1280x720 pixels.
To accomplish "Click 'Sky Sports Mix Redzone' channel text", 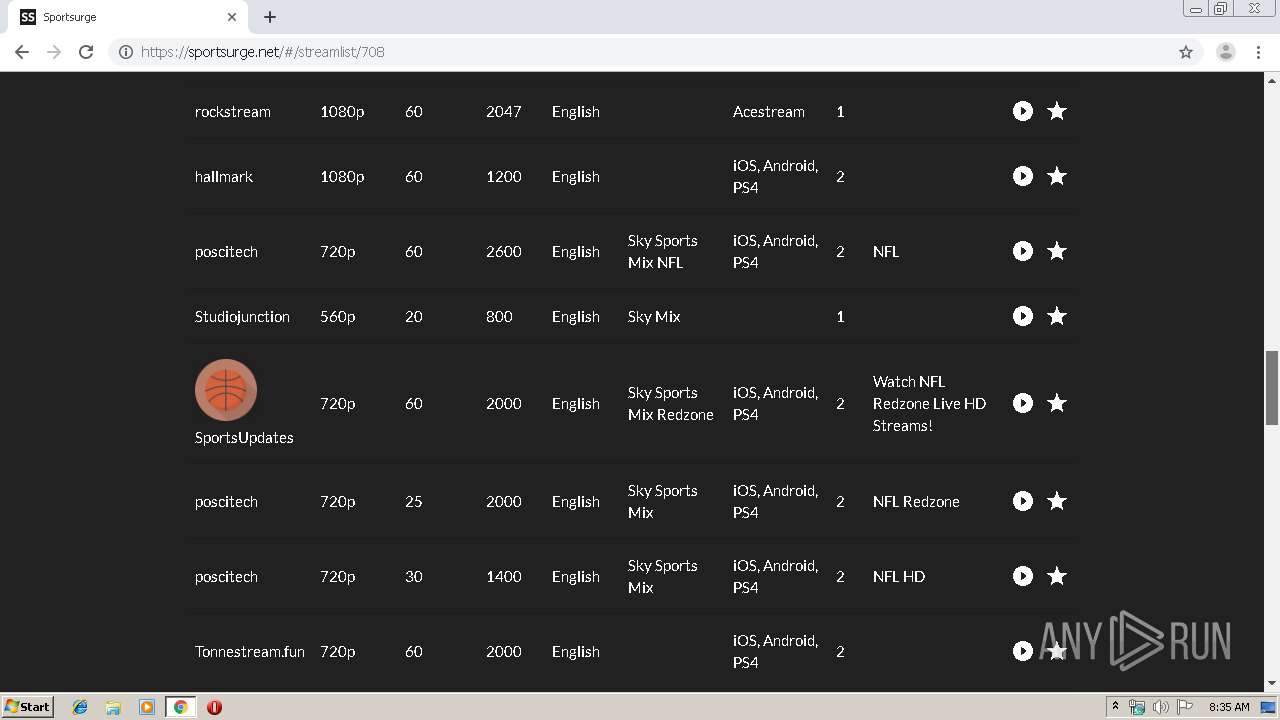I will pos(671,403).
